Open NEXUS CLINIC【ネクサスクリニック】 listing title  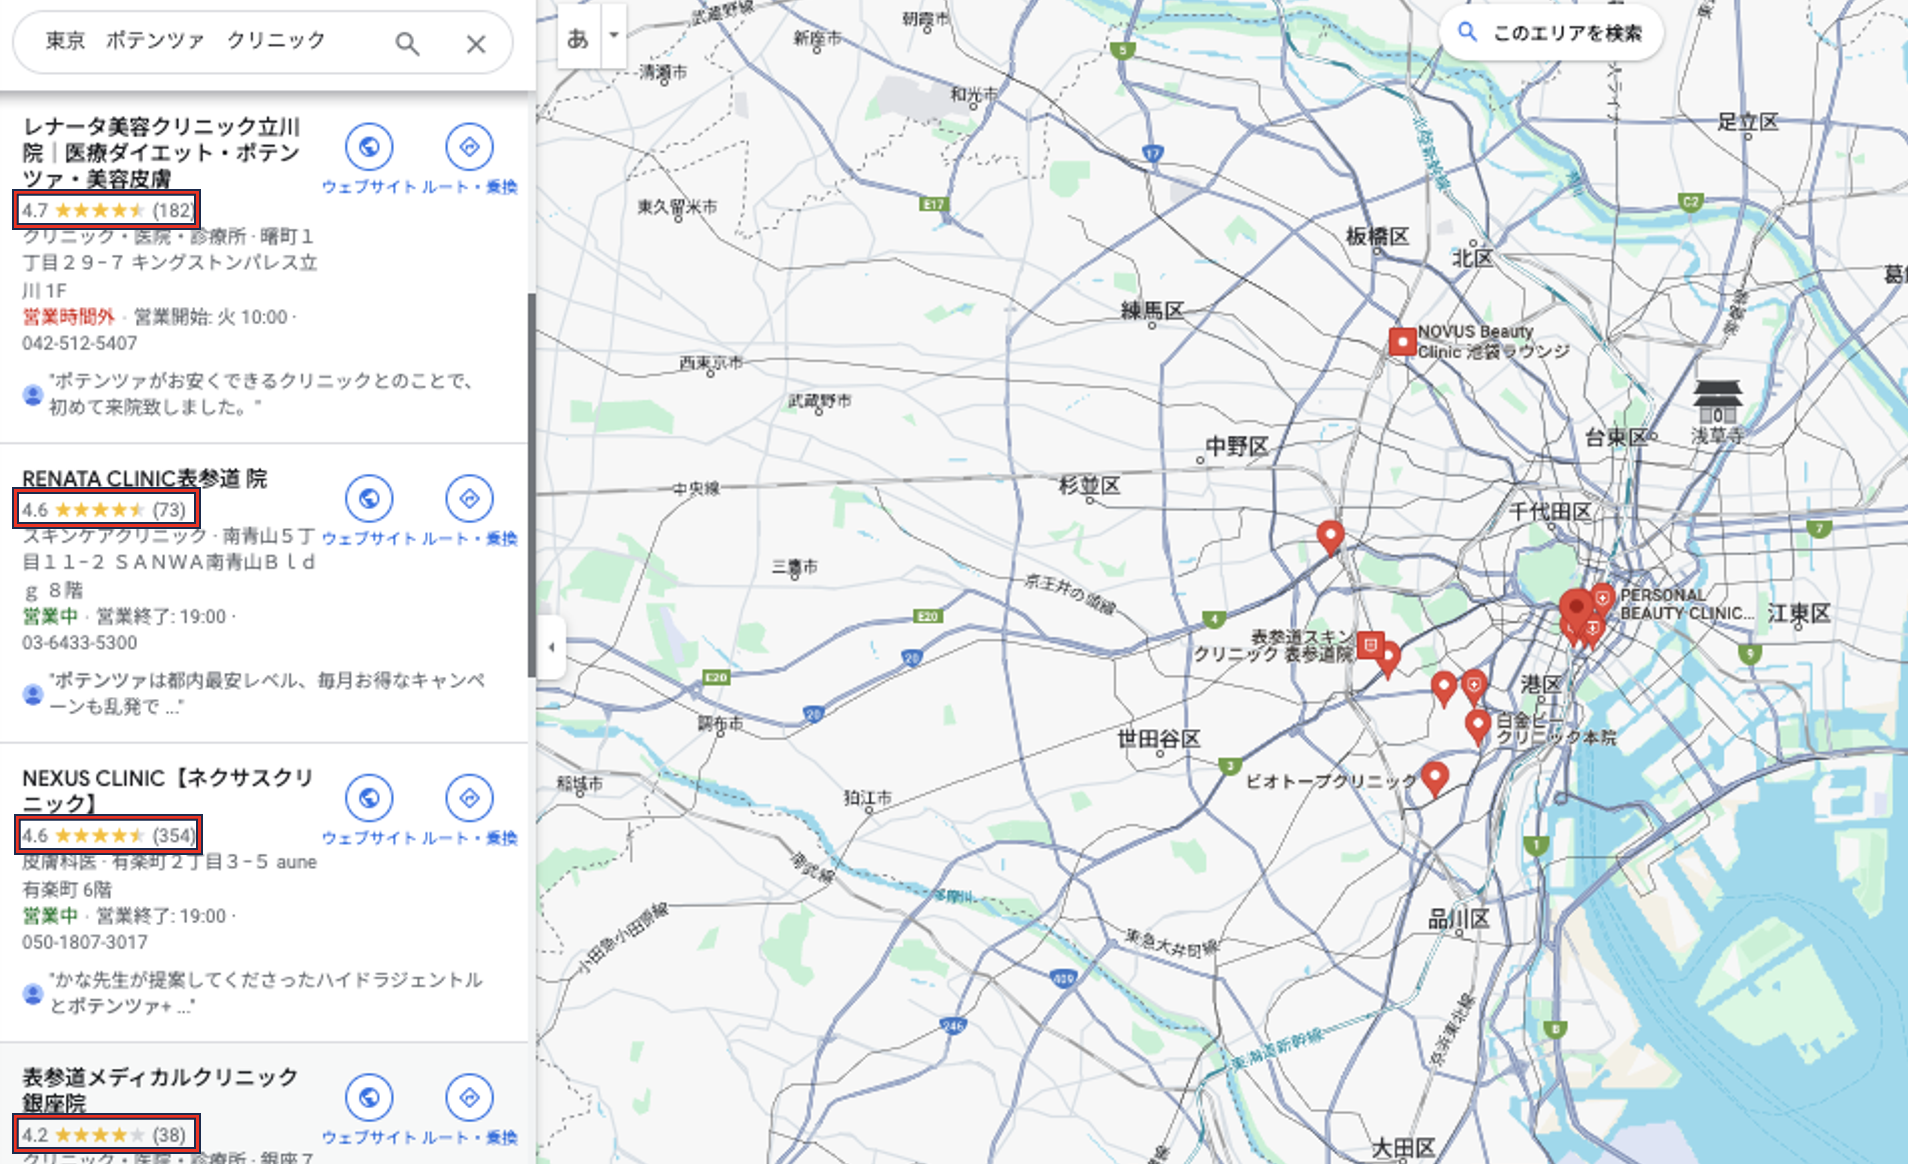pyautogui.click(x=168, y=790)
